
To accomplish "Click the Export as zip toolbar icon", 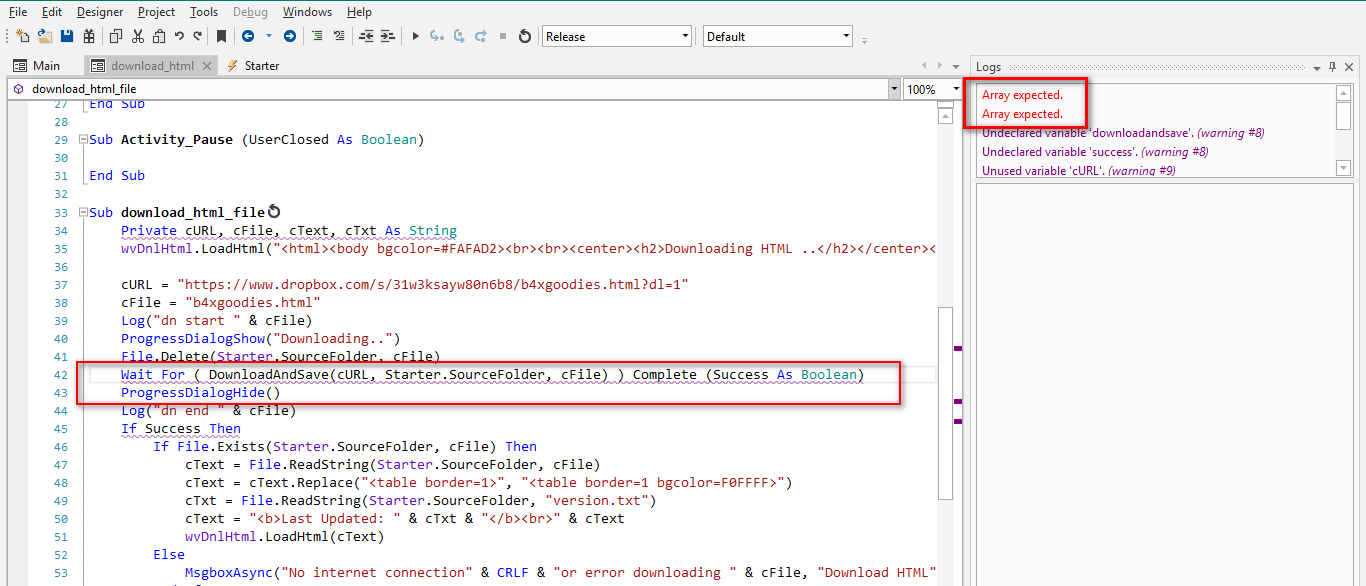I will 89,36.
